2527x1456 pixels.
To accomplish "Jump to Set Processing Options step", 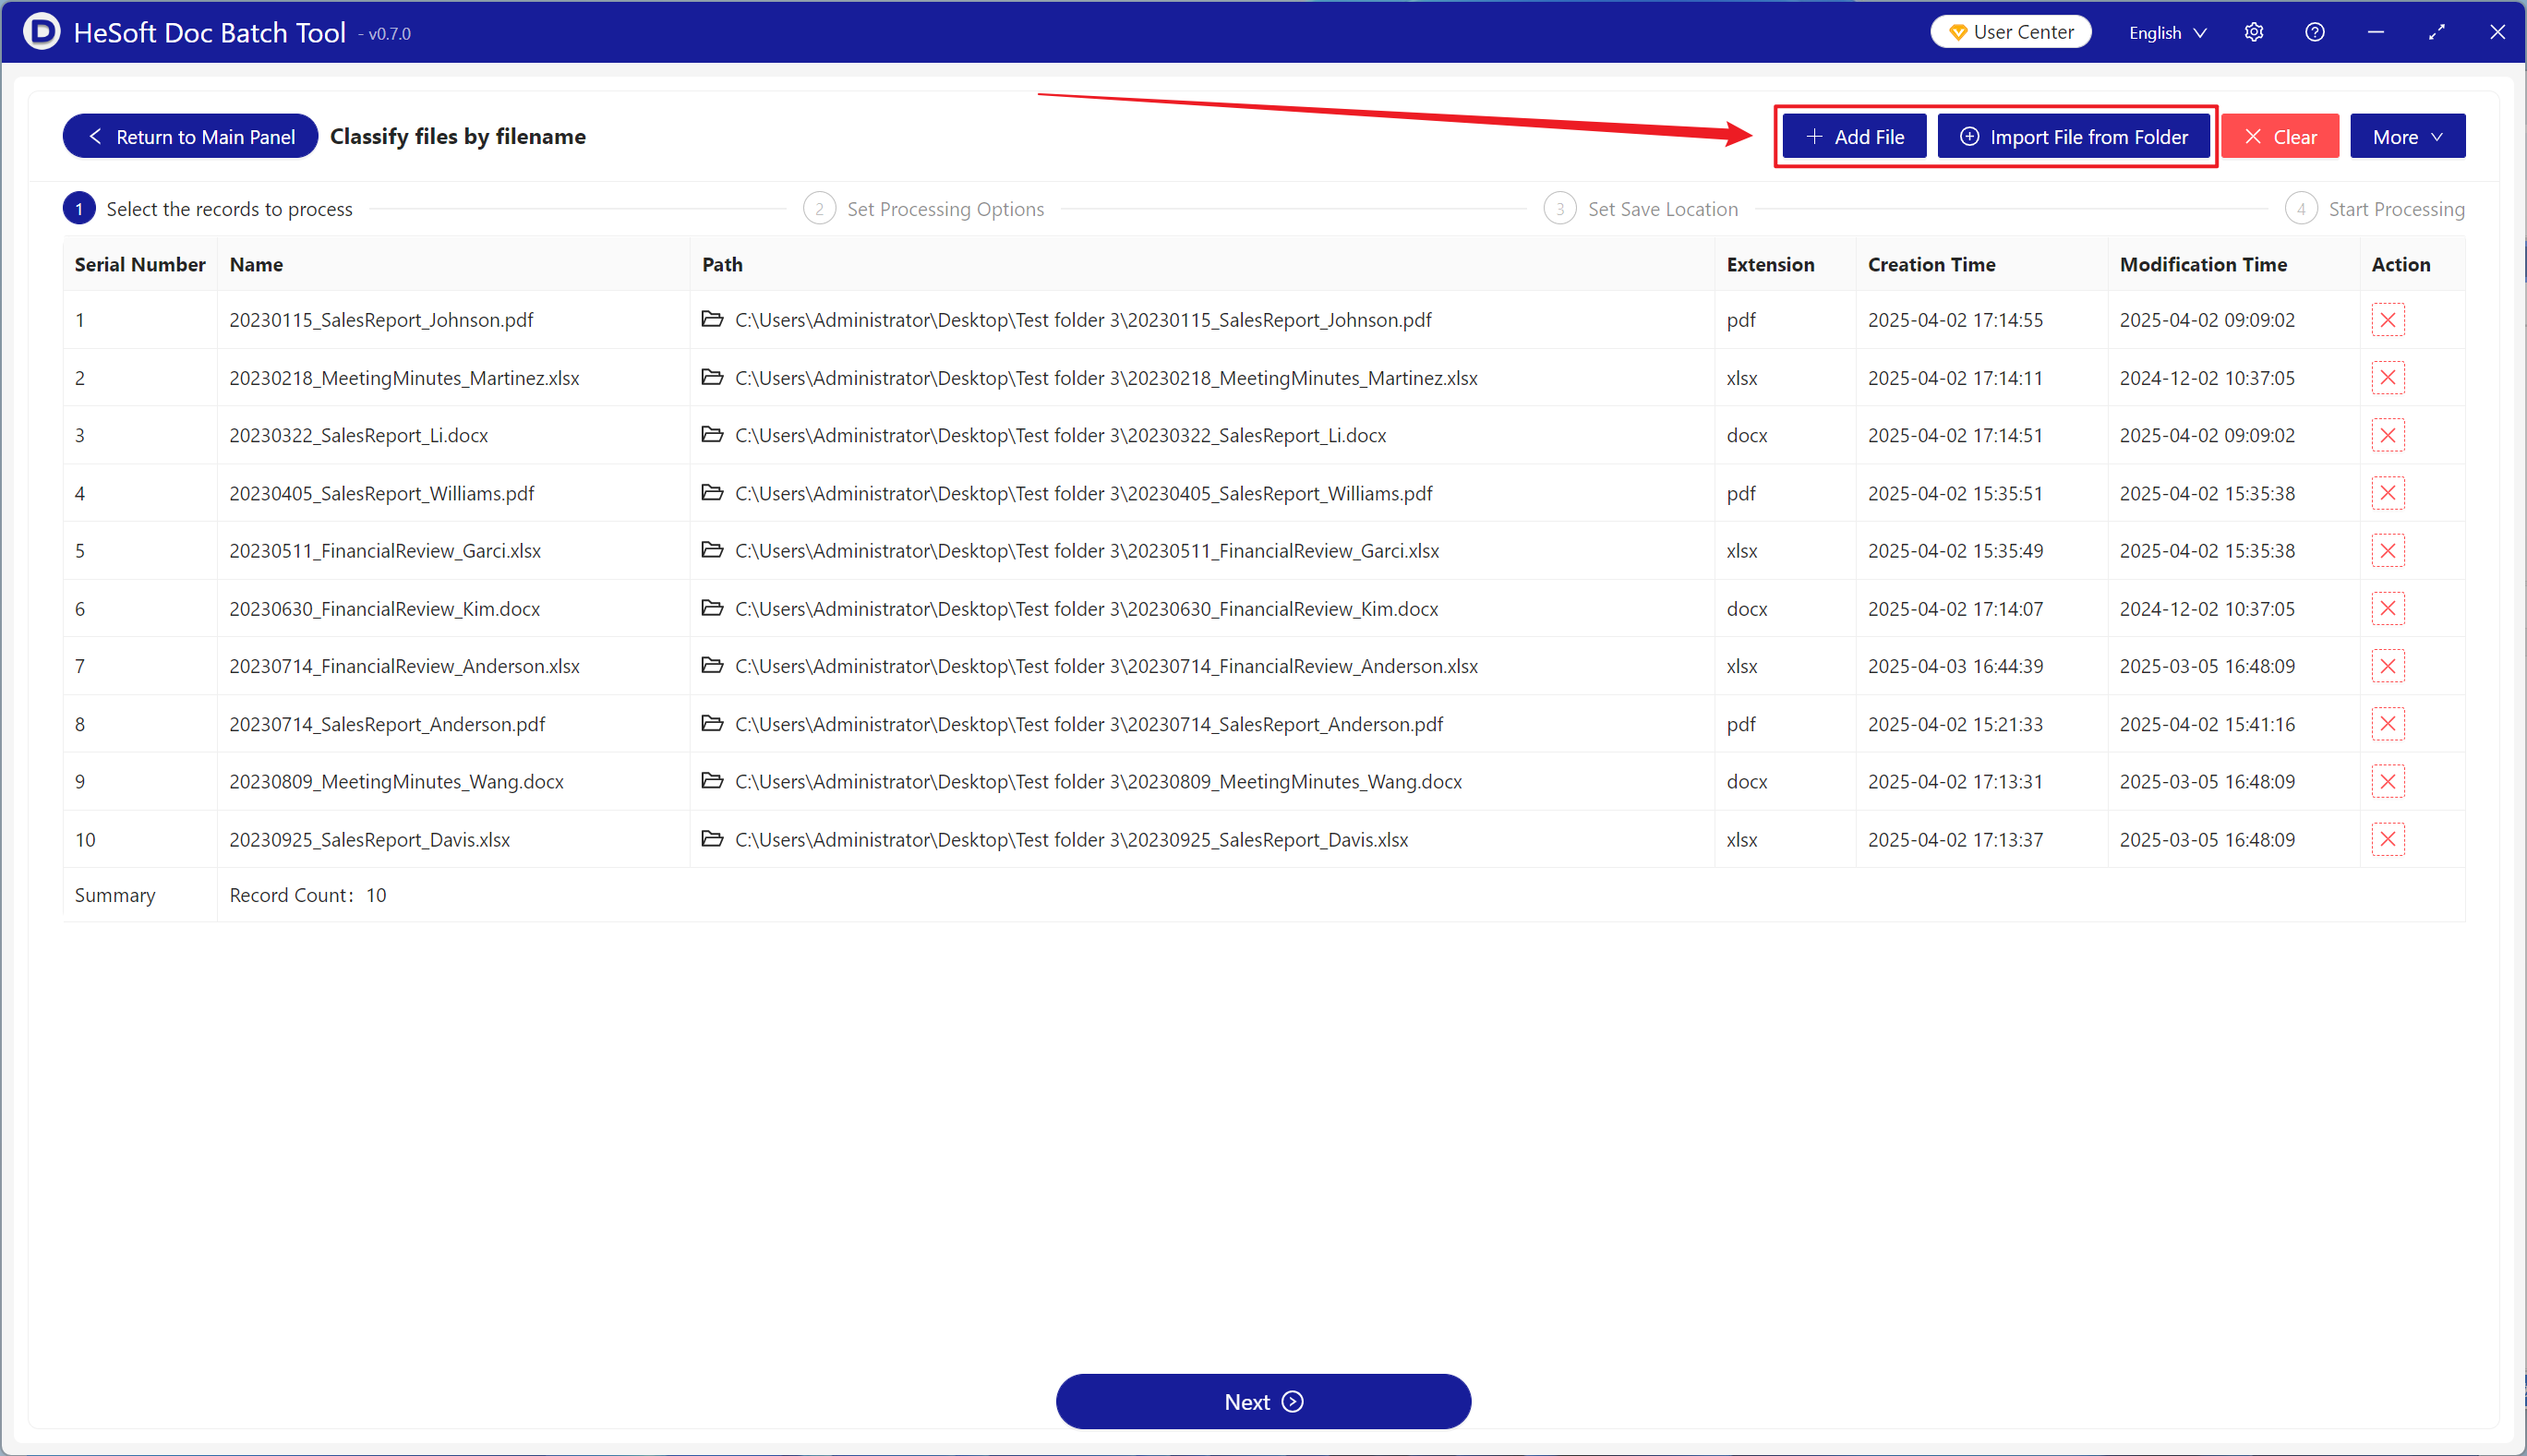I will tap(923, 209).
